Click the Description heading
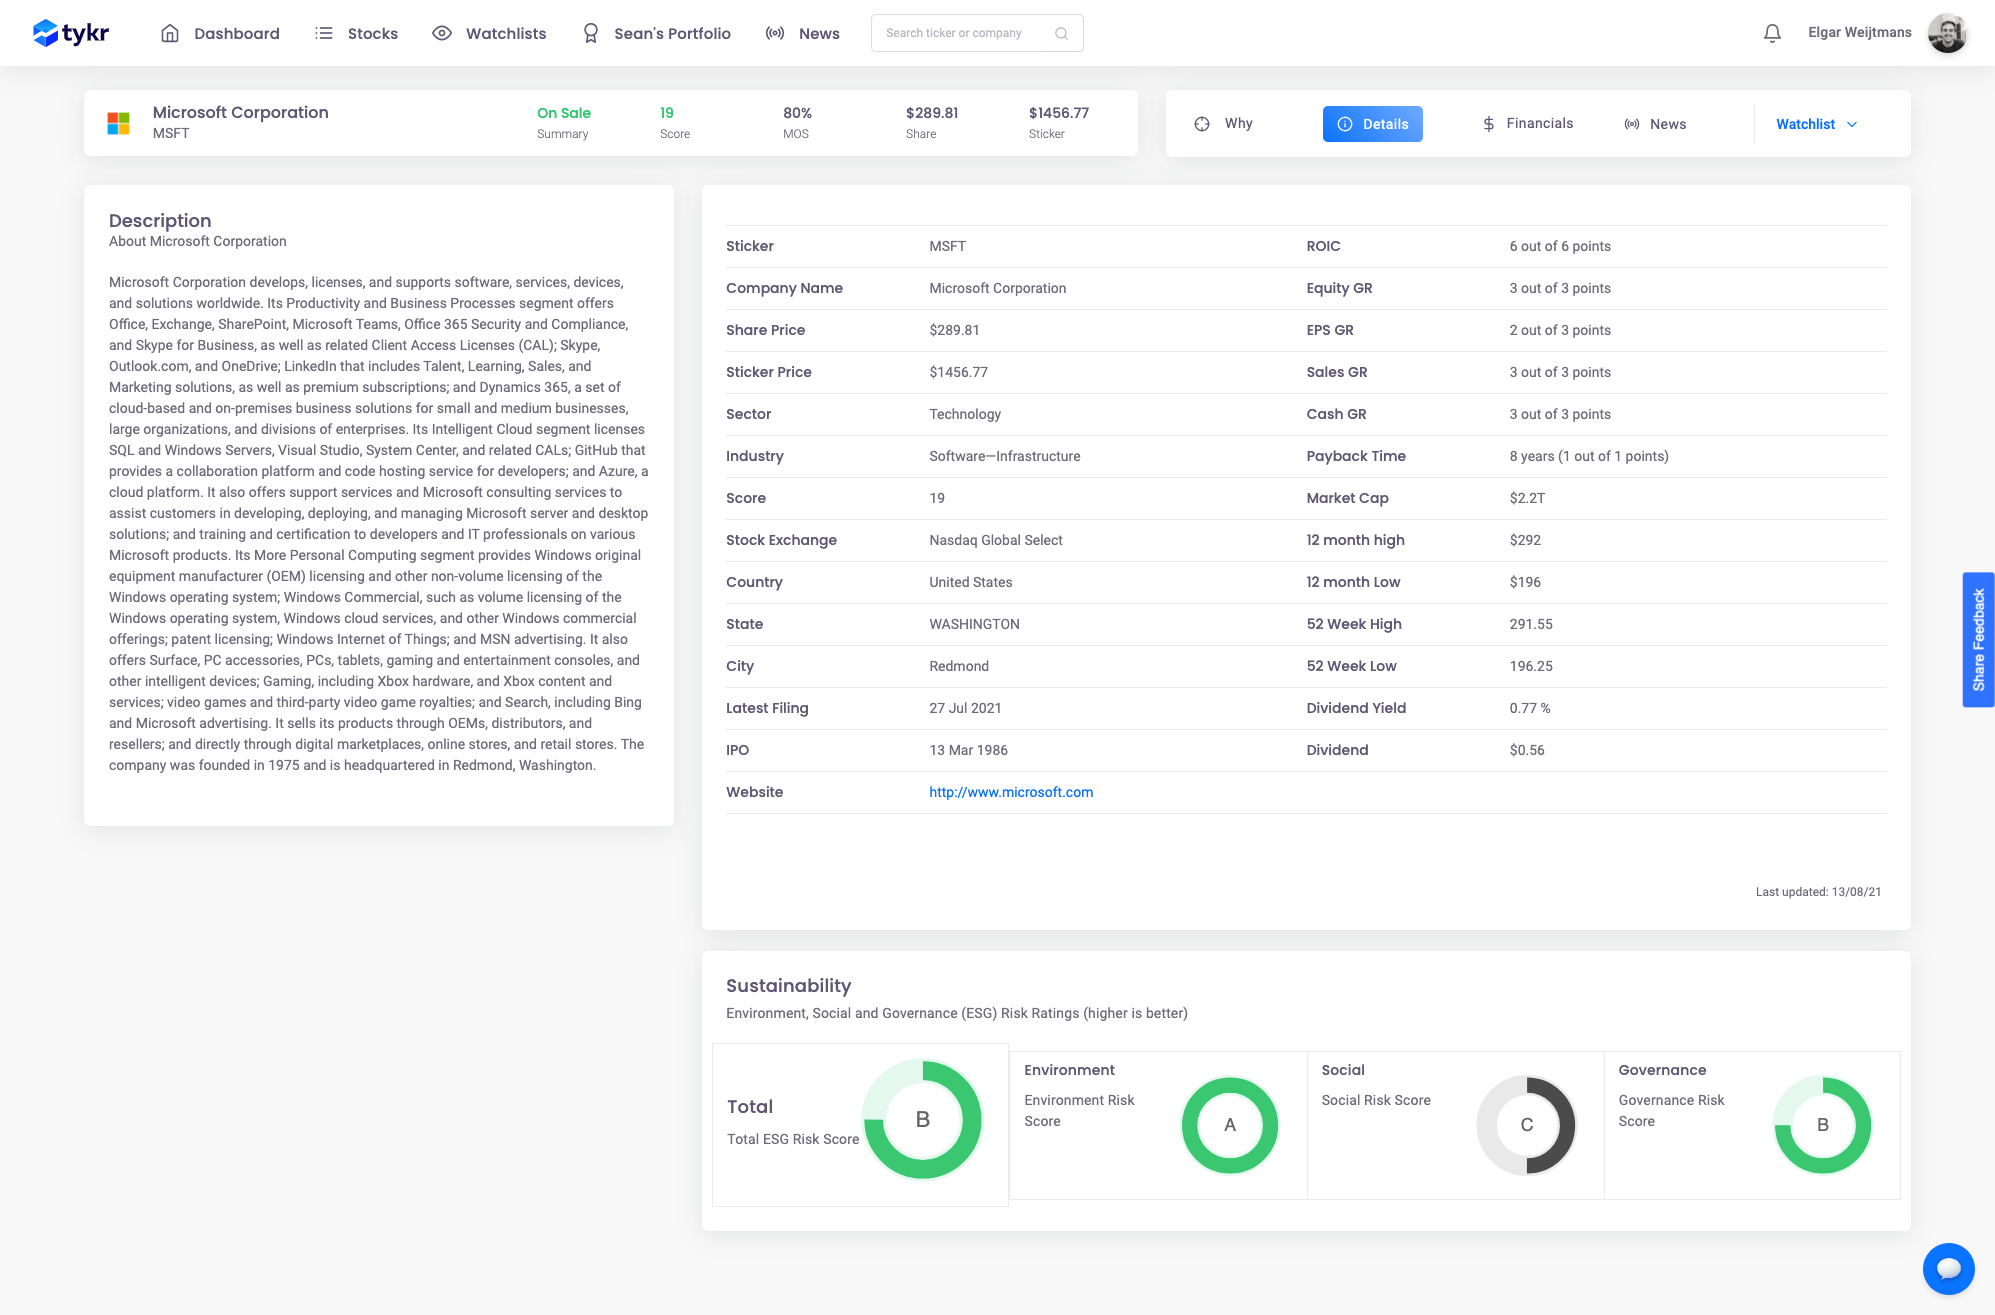 point(160,220)
